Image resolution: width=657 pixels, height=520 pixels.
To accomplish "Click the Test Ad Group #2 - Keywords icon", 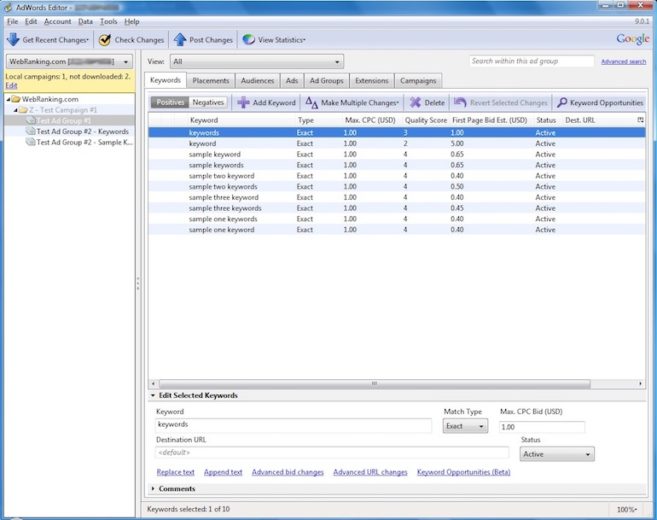I will click(30, 131).
